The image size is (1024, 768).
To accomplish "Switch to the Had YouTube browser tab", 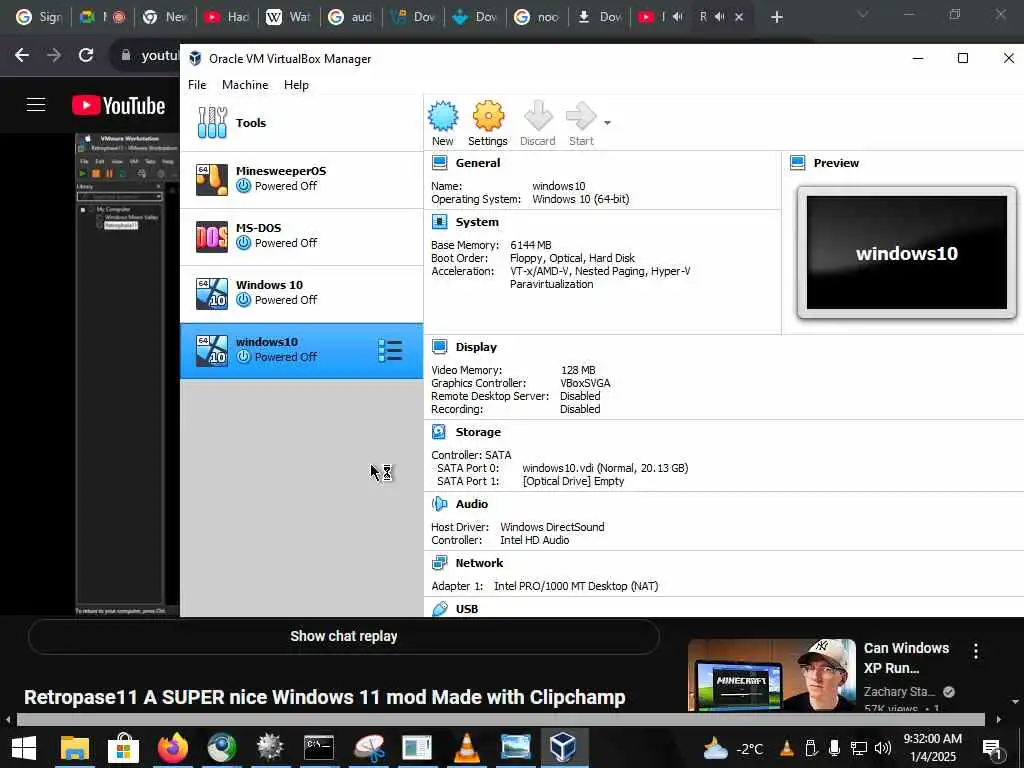I will coord(227,17).
